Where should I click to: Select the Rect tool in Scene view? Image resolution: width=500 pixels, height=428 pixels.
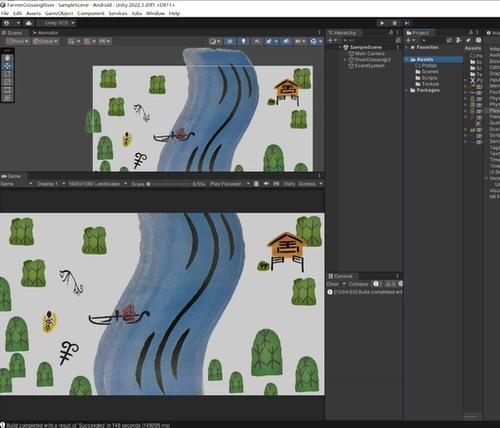[7, 90]
